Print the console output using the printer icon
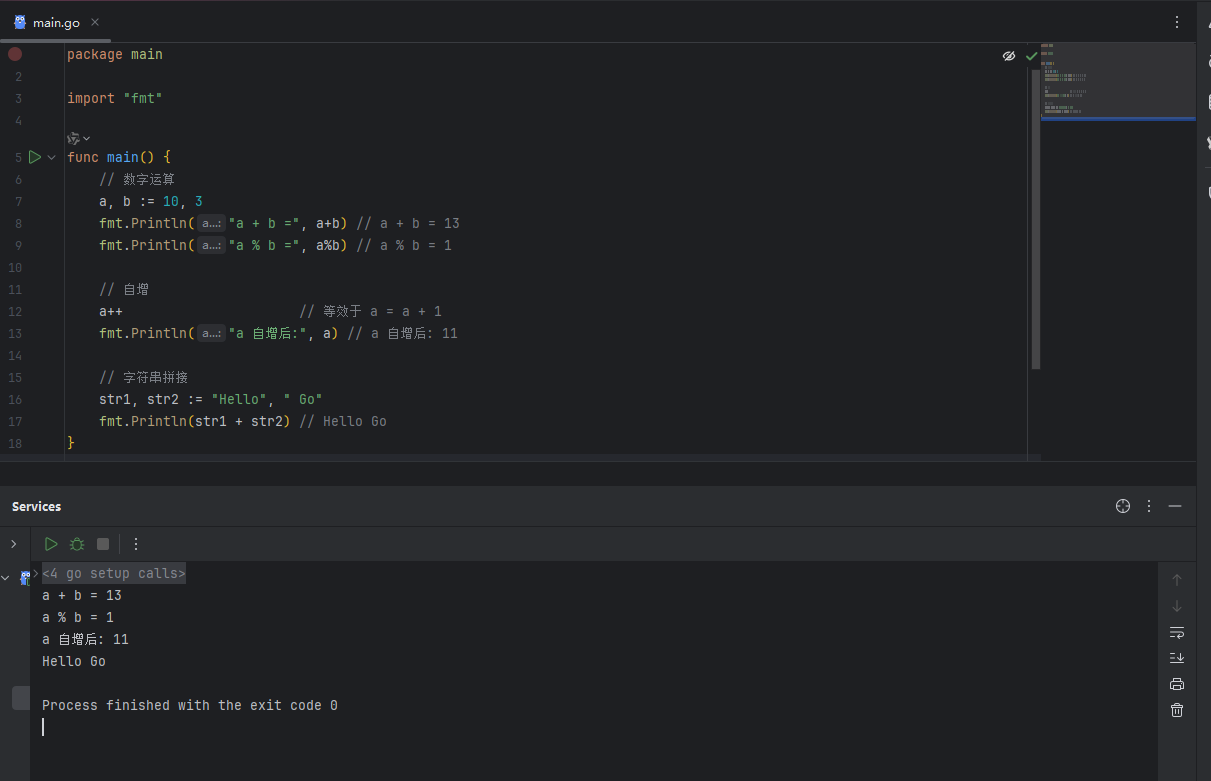 [x=1177, y=684]
